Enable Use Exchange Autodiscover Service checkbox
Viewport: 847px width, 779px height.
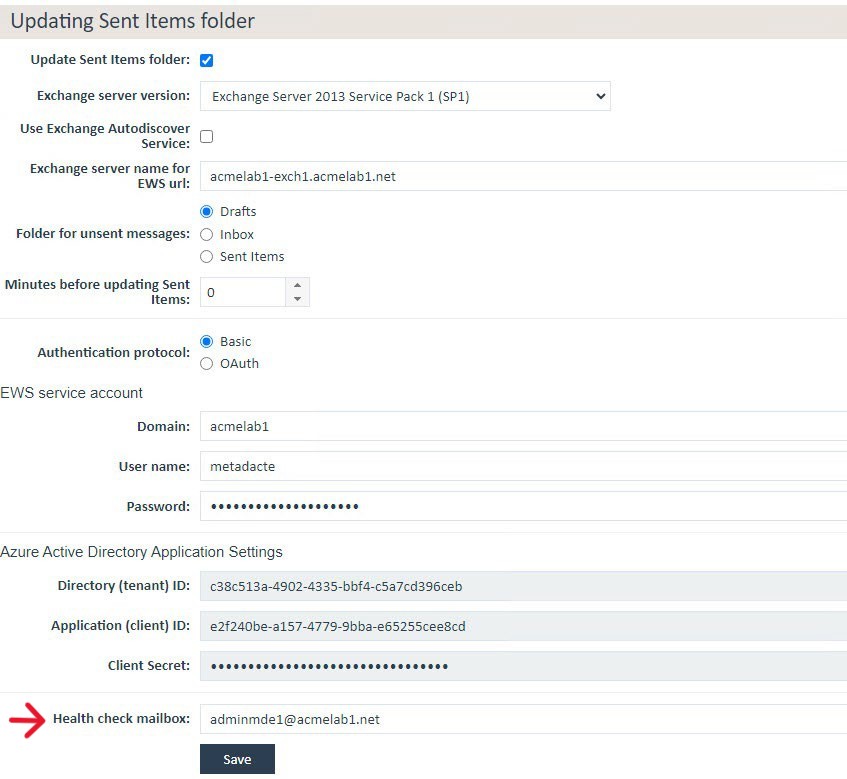pyautogui.click(x=207, y=136)
